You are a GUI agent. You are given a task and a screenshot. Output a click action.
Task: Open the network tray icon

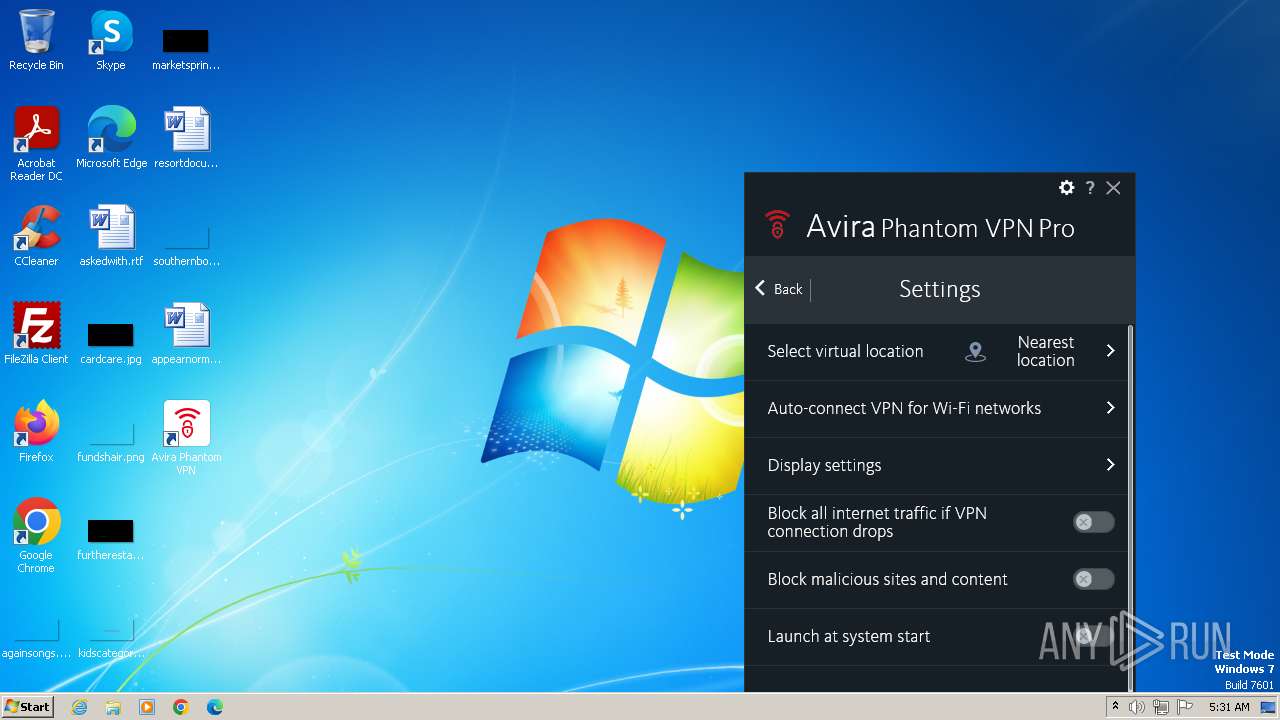click(1161, 707)
